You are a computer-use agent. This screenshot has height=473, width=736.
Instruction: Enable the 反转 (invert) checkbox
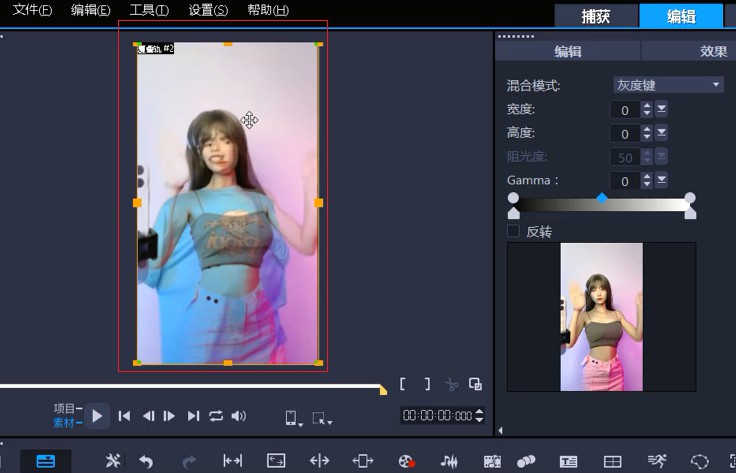point(514,231)
